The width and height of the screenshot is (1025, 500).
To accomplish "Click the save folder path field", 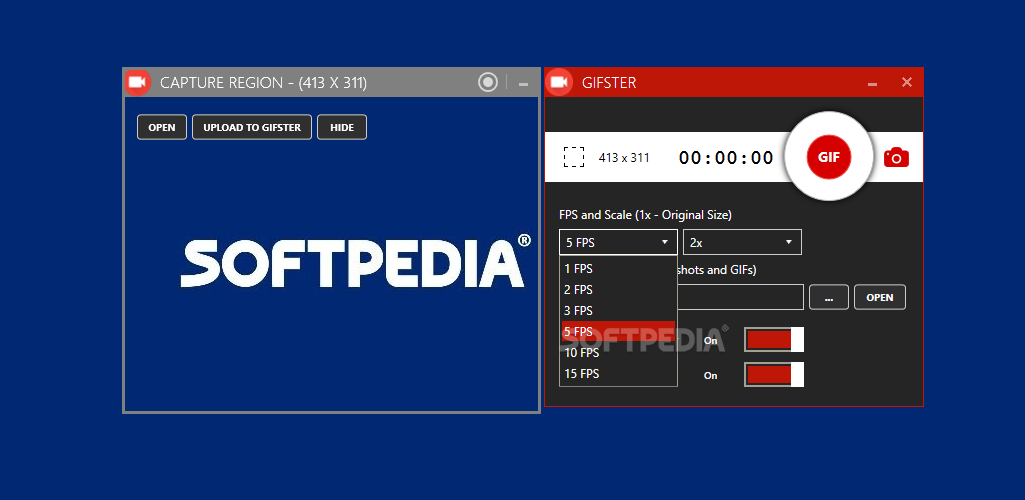I will click(x=741, y=297).
